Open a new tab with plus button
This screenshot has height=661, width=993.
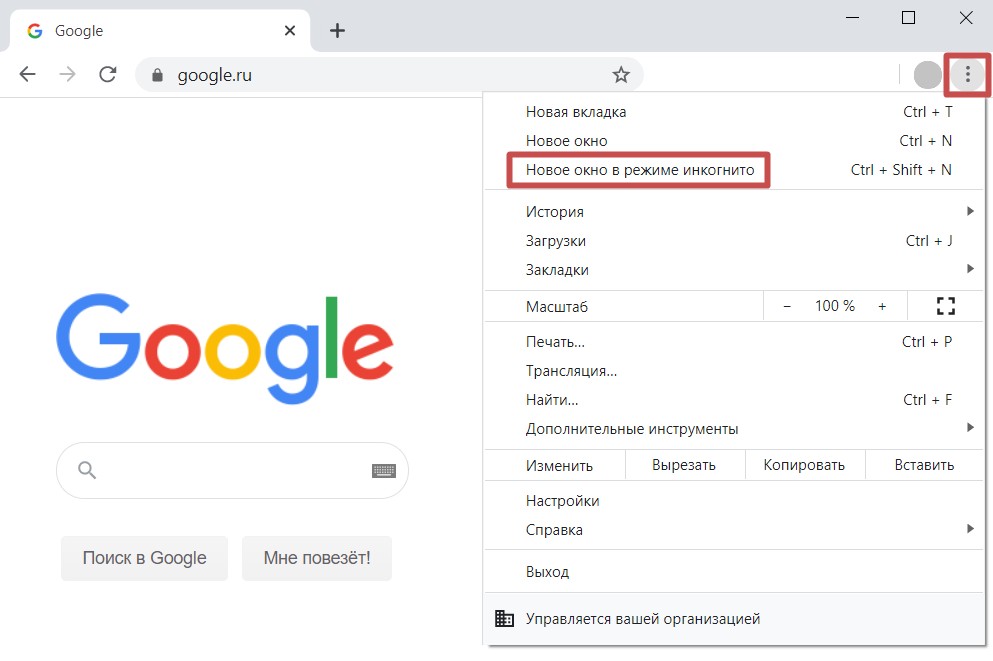point(337,31)
